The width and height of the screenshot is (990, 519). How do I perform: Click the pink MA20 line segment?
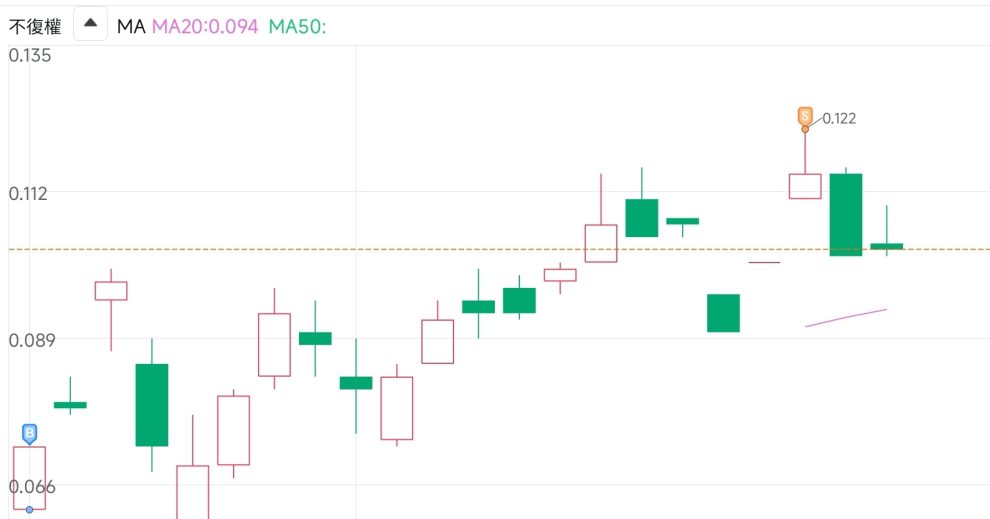click(846, 317)
